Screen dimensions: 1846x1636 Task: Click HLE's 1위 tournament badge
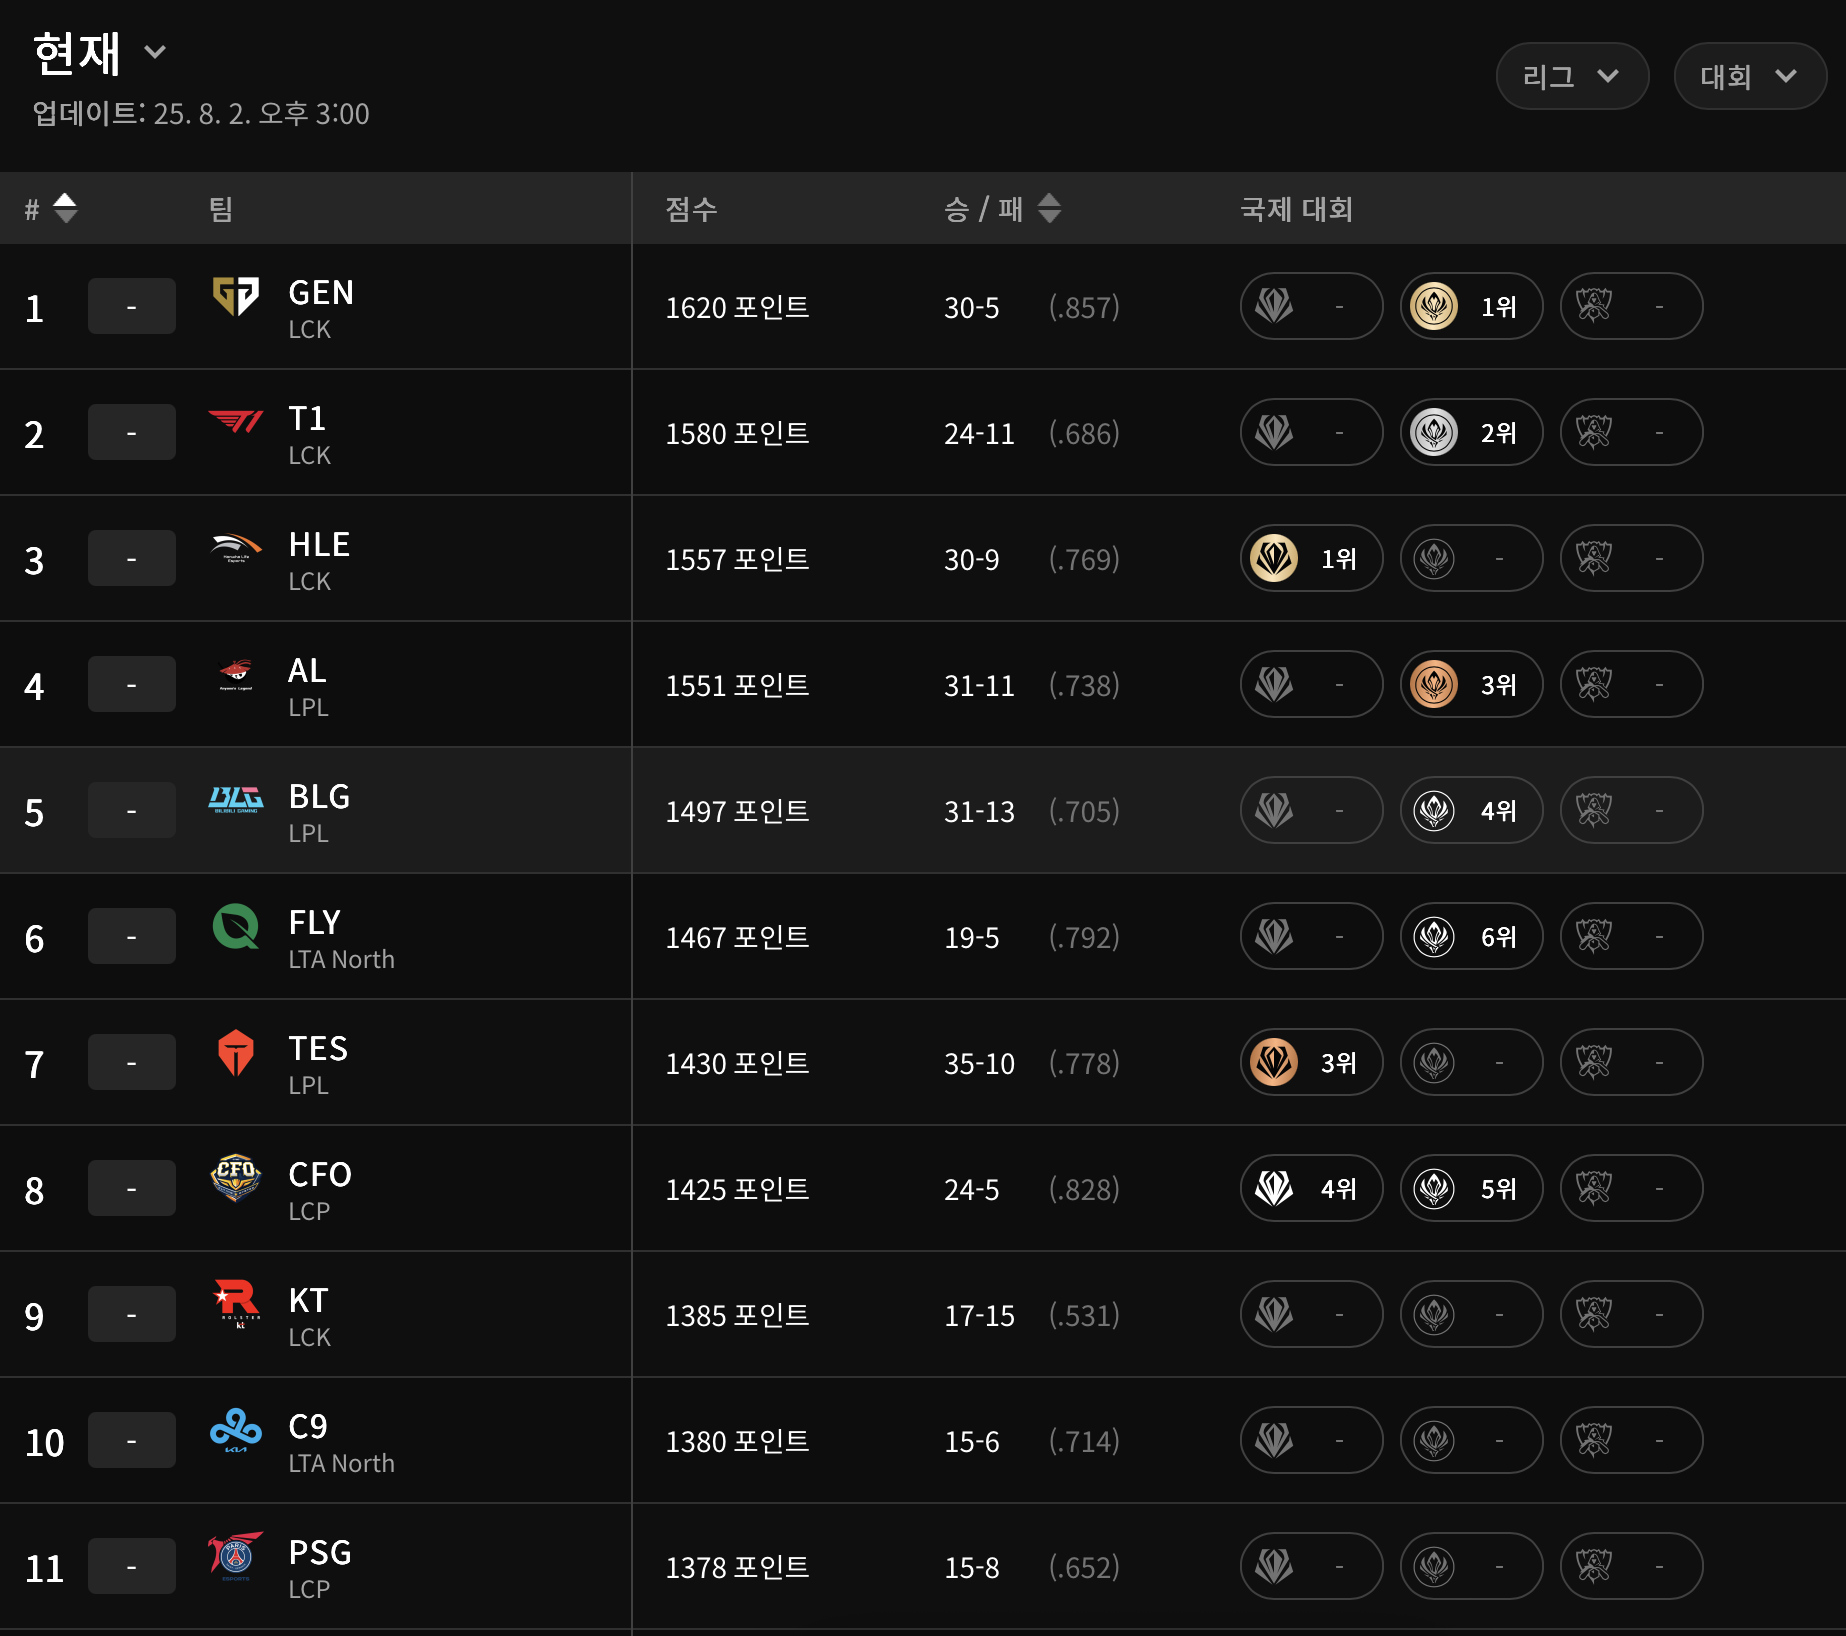1311,558
